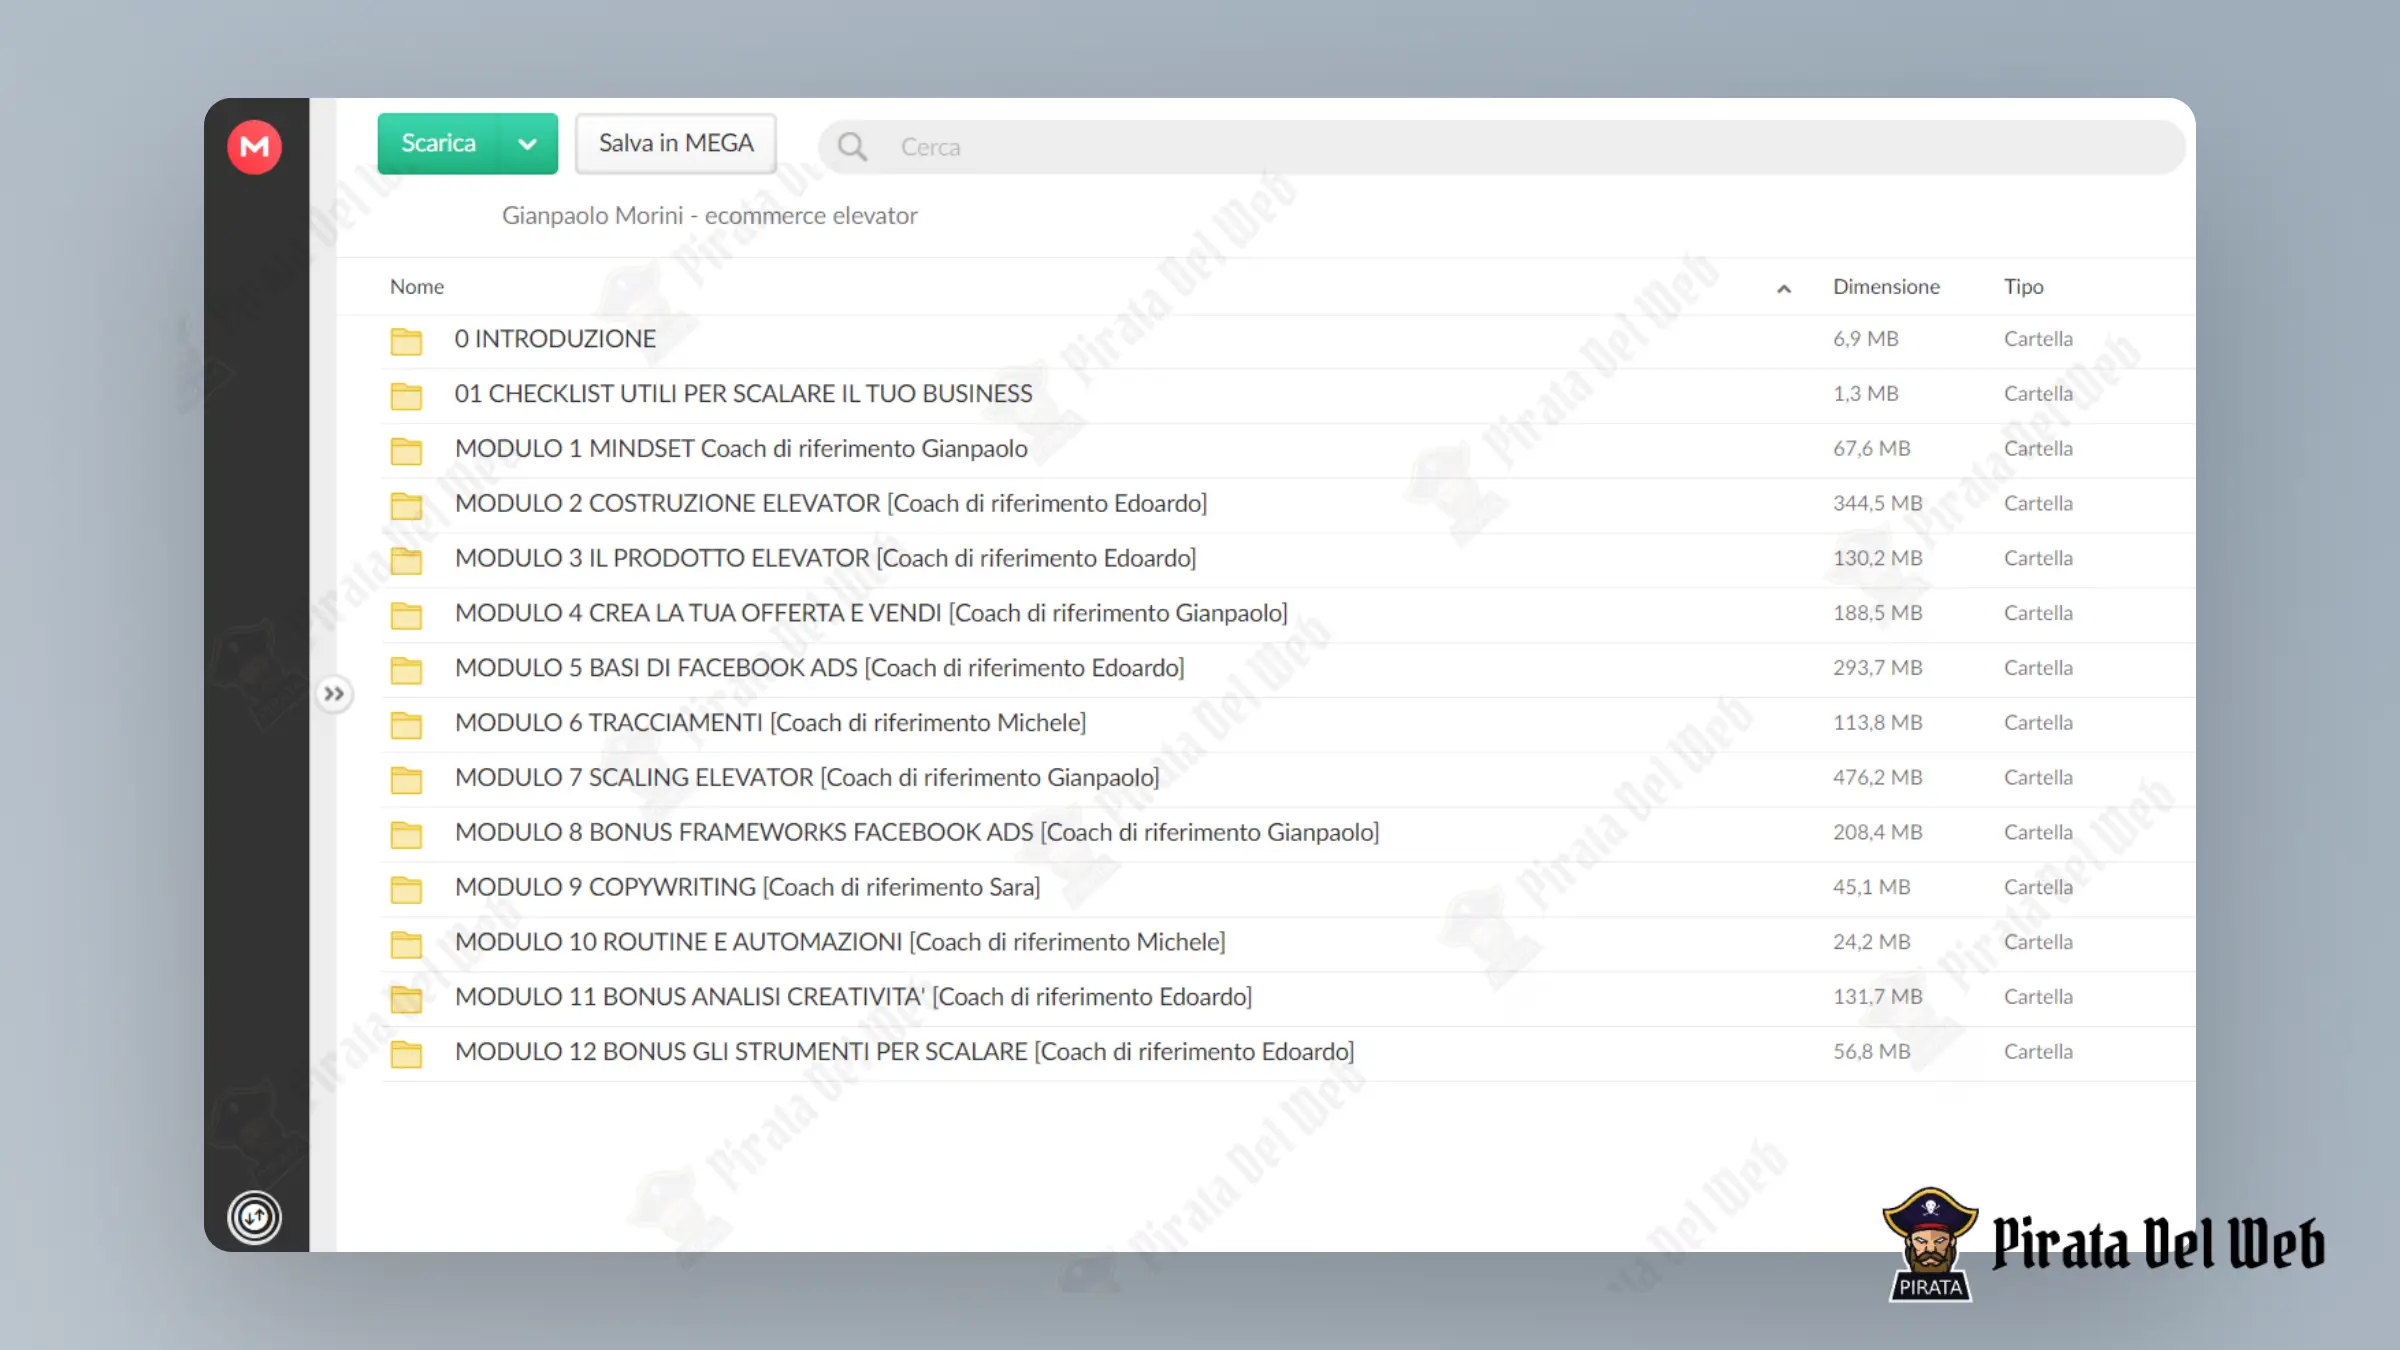Sort by the Tipo column header
This screenshot has width=2400, height=1350.
pos(2023,286)
